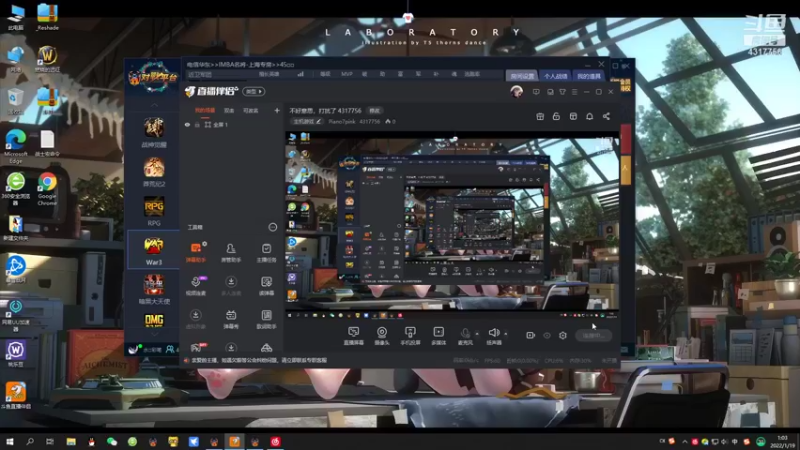Click the stream preview area
This screenshot has height=450, width=800.
click(x=452, y=226)
